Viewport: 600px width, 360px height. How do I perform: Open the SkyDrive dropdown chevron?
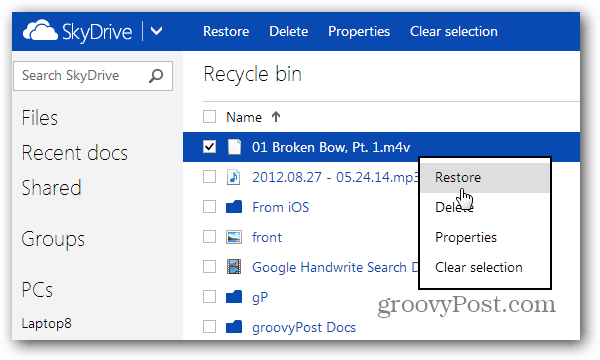coord(157,31)
